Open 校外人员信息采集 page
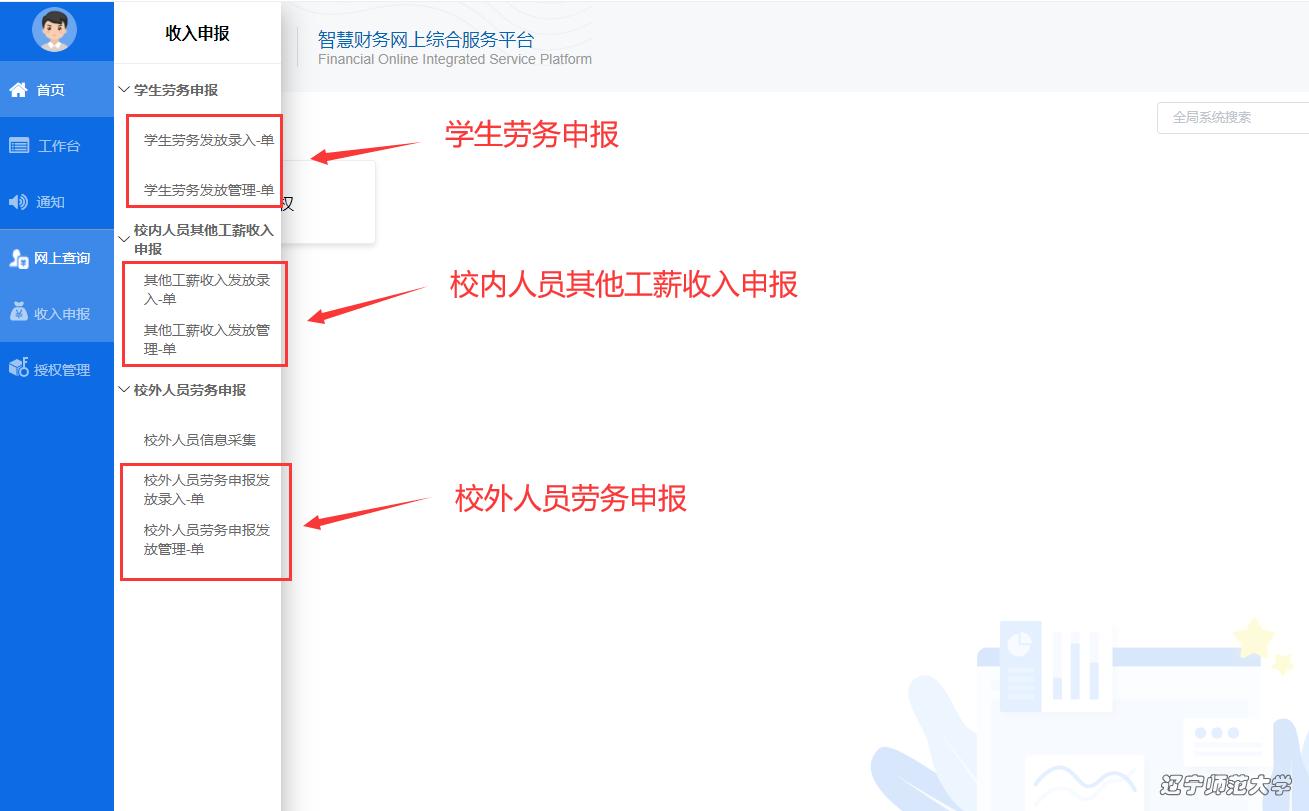The height and width of the screenshot is (811, 1309). (200, 440)
